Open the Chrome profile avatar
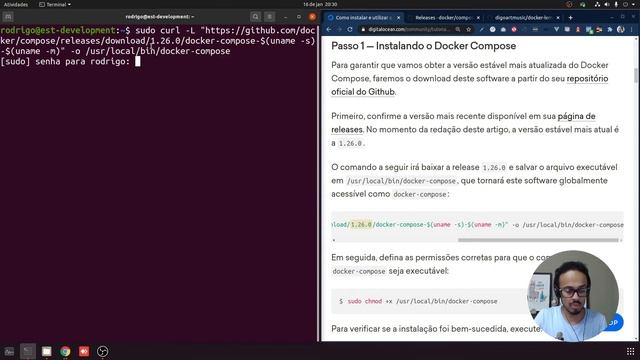This screenshot has width=640, height=360. [620, 29]
